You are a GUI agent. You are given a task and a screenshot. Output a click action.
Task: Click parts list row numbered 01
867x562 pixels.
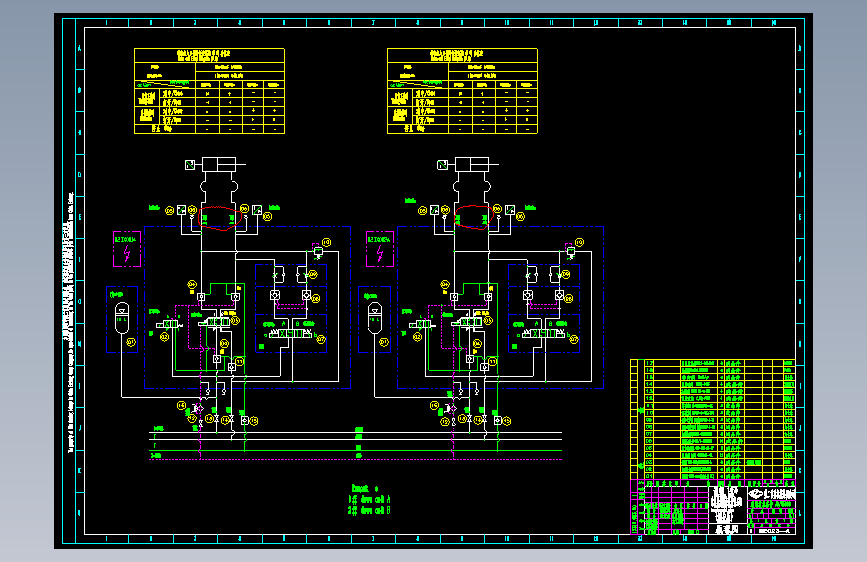click(x=713, y=476)
